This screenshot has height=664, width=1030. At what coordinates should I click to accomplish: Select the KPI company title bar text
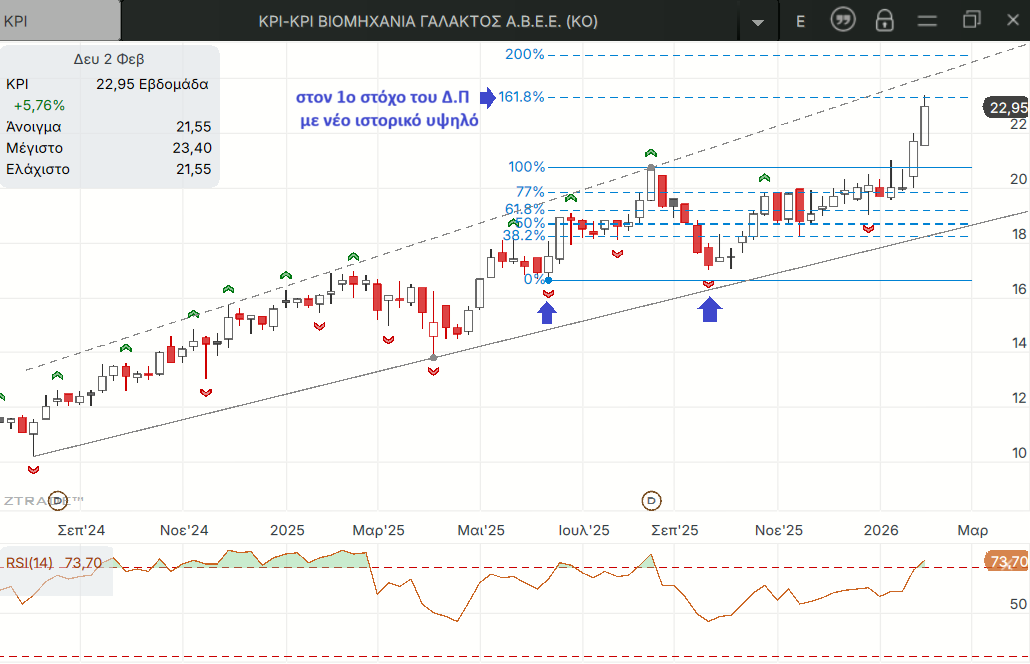427,21
